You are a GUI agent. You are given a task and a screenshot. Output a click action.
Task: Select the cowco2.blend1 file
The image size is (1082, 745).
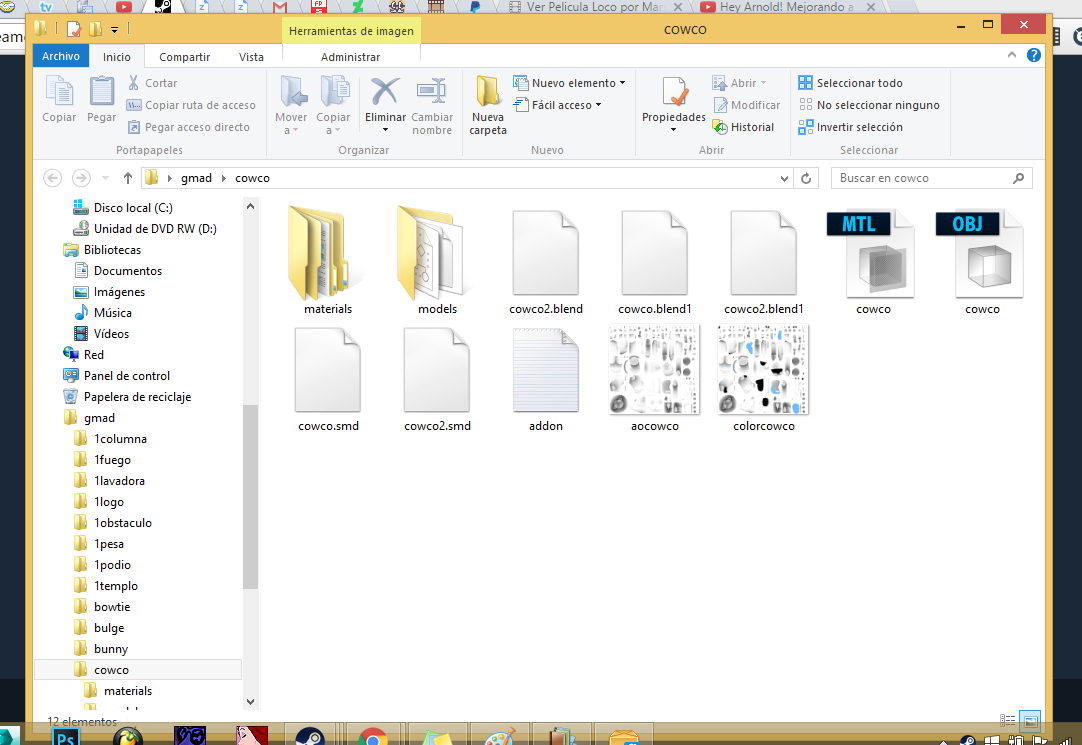click(x=764, y=262)
